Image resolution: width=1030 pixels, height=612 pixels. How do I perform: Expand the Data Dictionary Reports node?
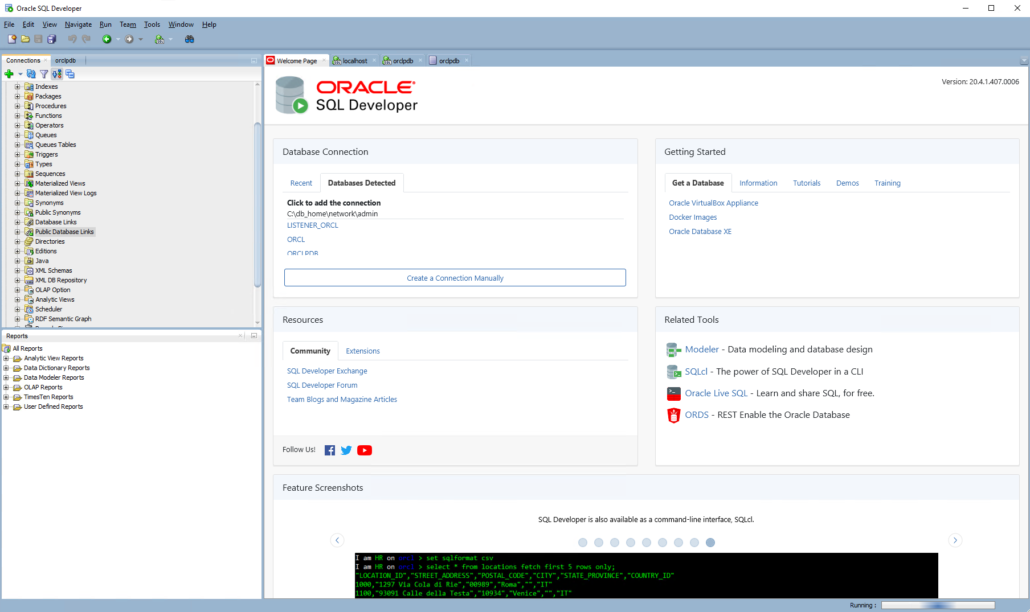[x=7, y=368]
